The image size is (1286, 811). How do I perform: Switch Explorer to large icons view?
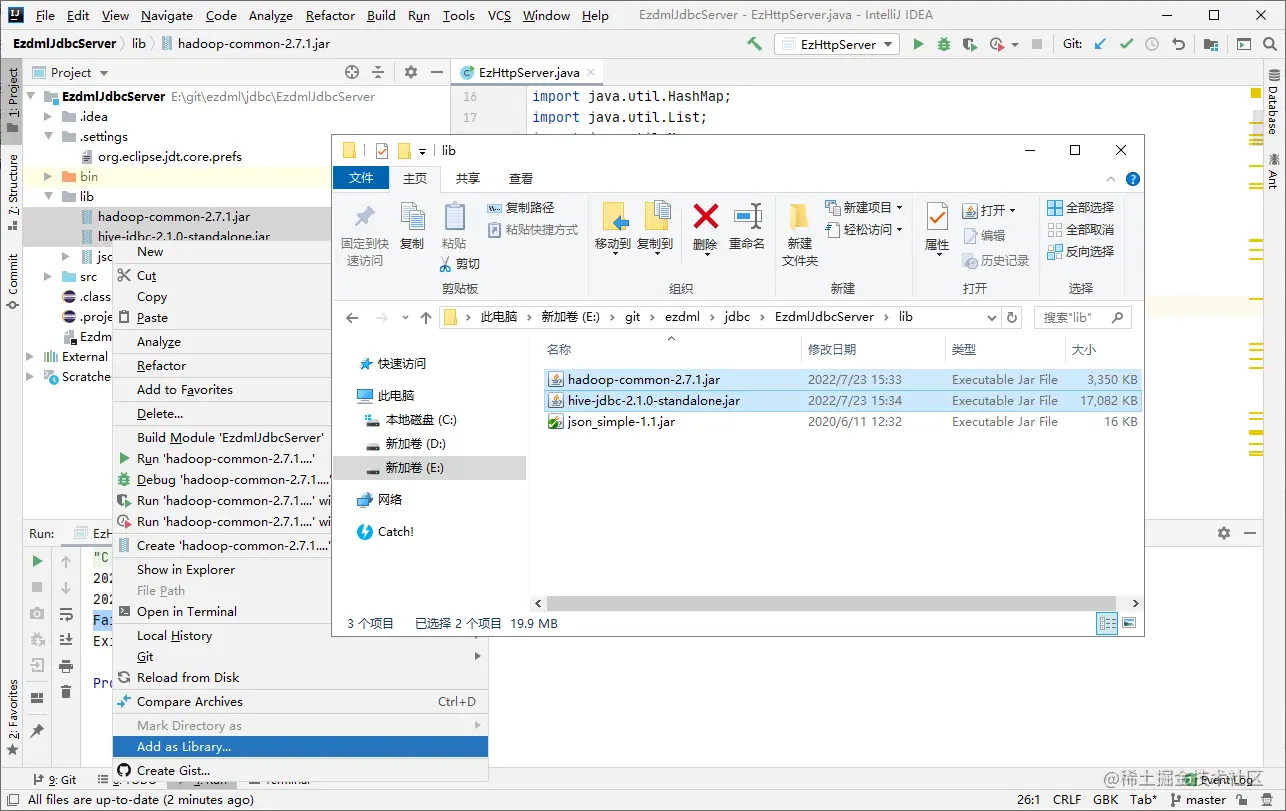1129,623
